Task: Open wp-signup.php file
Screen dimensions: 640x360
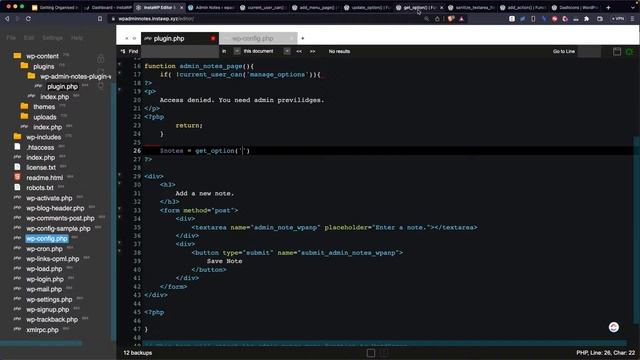Action: tap(47, 309)
